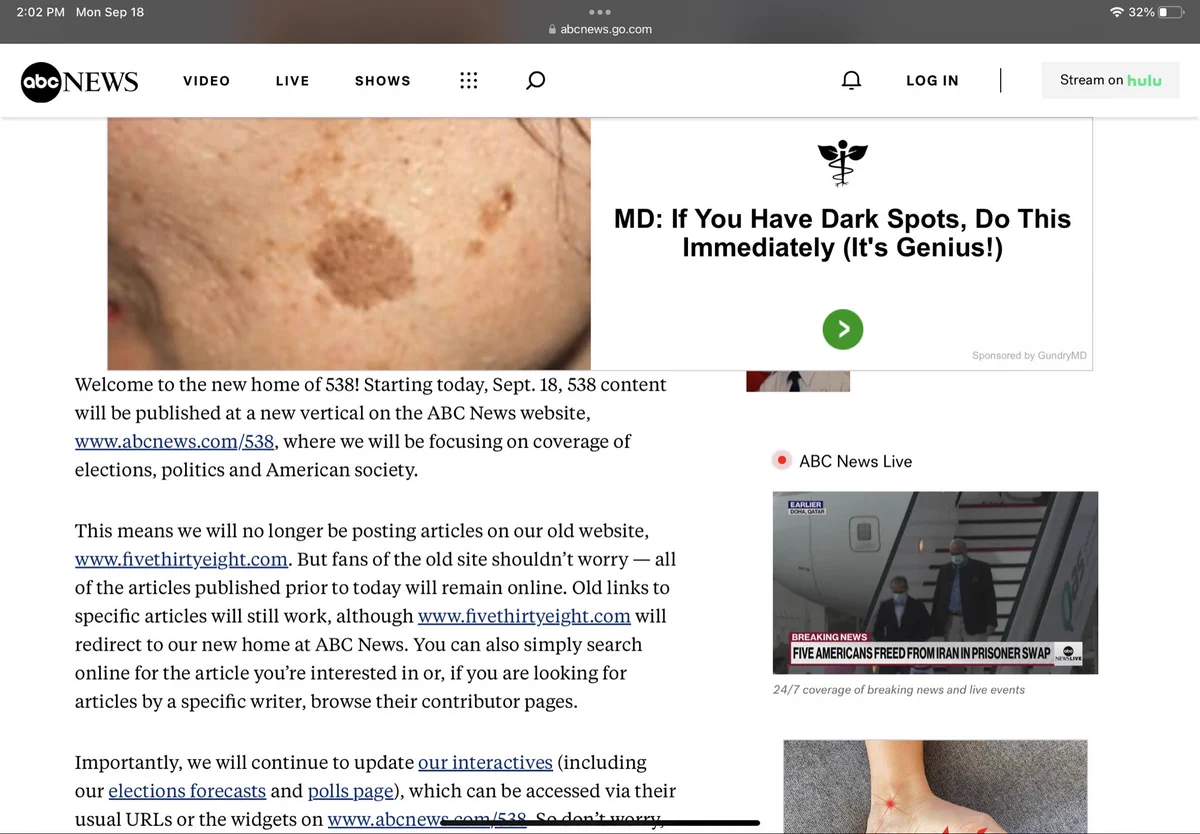
Task: Open the www.fivethirtyeight.com link after old website
Action: tap(181, 559)
